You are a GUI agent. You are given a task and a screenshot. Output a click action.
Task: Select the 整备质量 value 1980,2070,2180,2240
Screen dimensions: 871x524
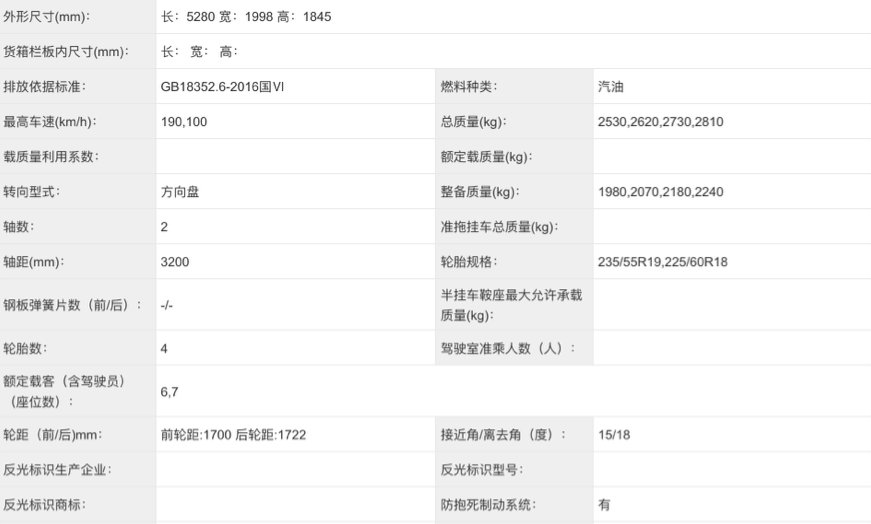tap(660, 192)
